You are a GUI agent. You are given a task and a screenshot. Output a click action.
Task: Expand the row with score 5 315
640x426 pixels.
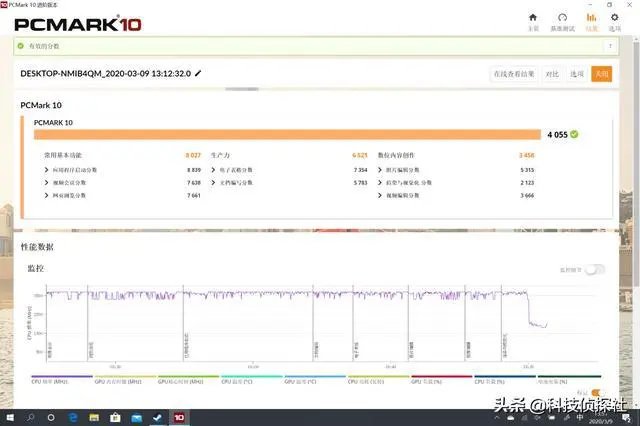(380, 170)
